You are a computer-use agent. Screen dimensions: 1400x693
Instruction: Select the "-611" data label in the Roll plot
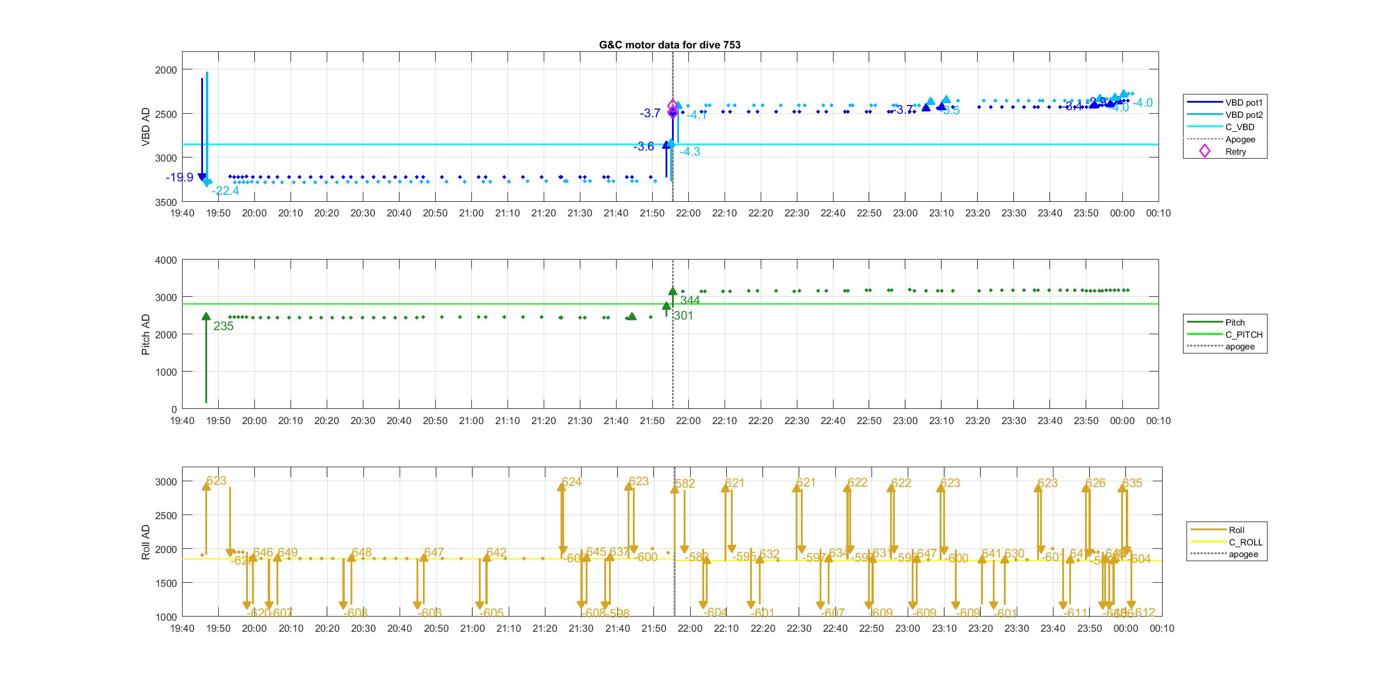click(x=1075, y=613)
